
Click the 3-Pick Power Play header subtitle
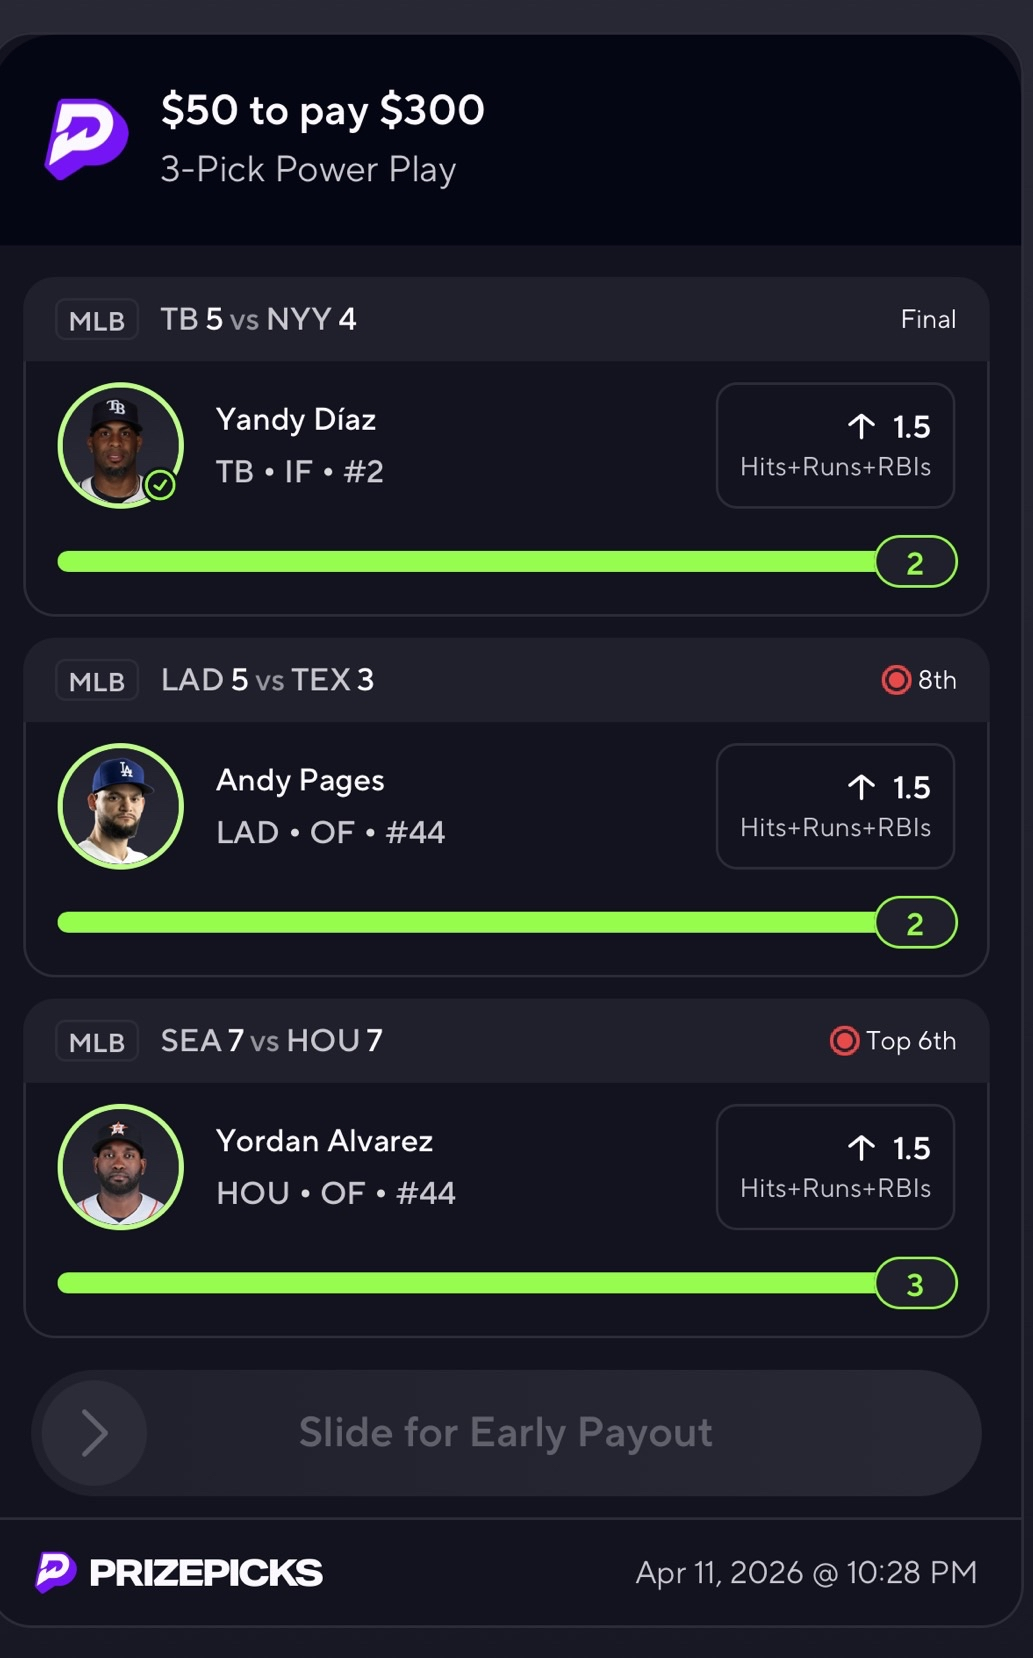click(x=308, y=170)
